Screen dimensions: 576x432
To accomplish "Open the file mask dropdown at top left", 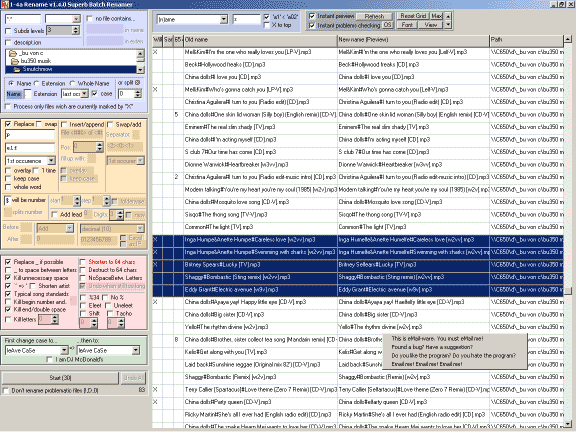I will 76,19.
